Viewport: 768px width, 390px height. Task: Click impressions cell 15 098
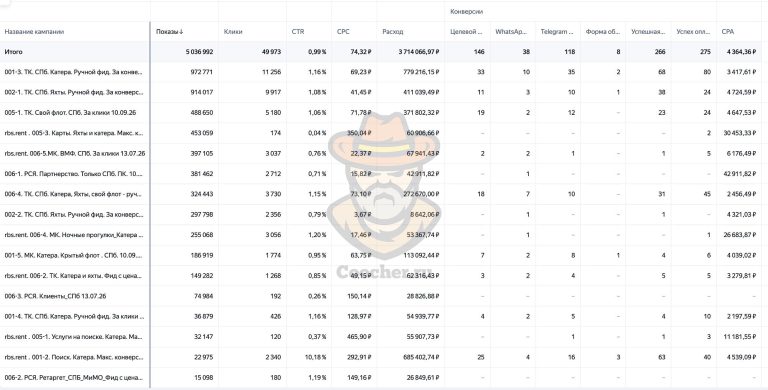pyautogui.click(x=204, y=378)
